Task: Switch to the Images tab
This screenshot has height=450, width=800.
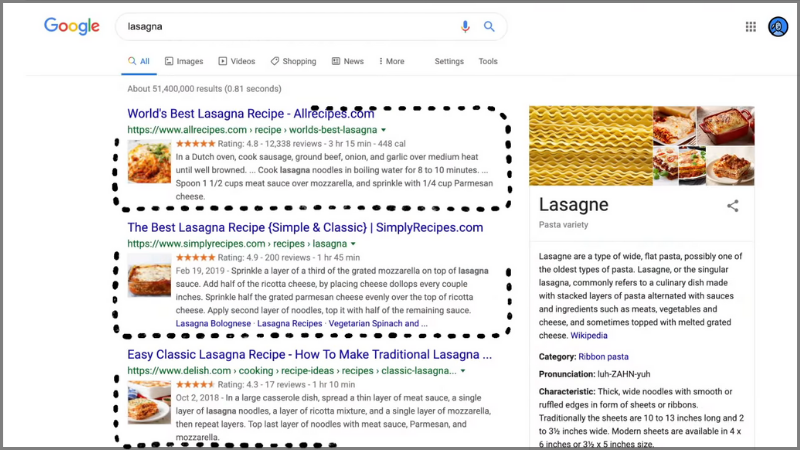Action: click(184, 61)
